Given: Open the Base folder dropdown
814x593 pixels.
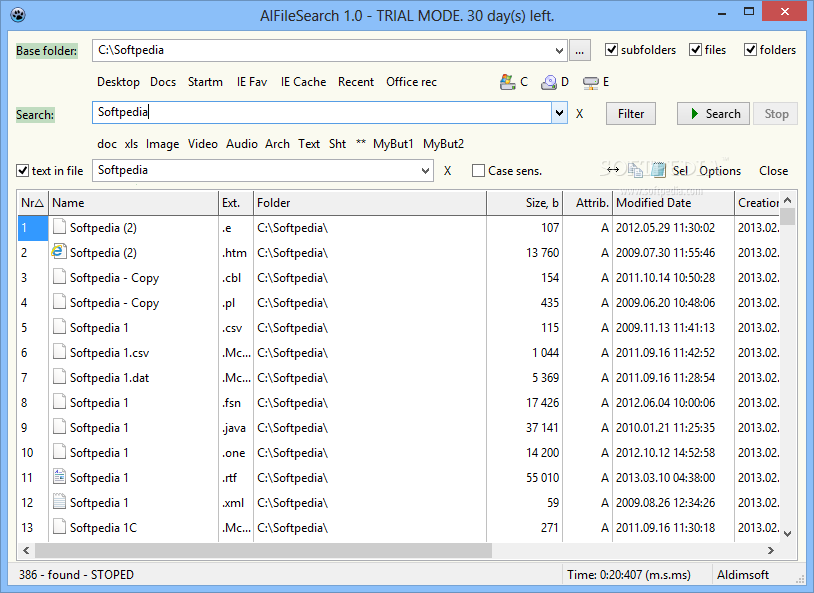Looking at the screenshot, I should point(559,51).
